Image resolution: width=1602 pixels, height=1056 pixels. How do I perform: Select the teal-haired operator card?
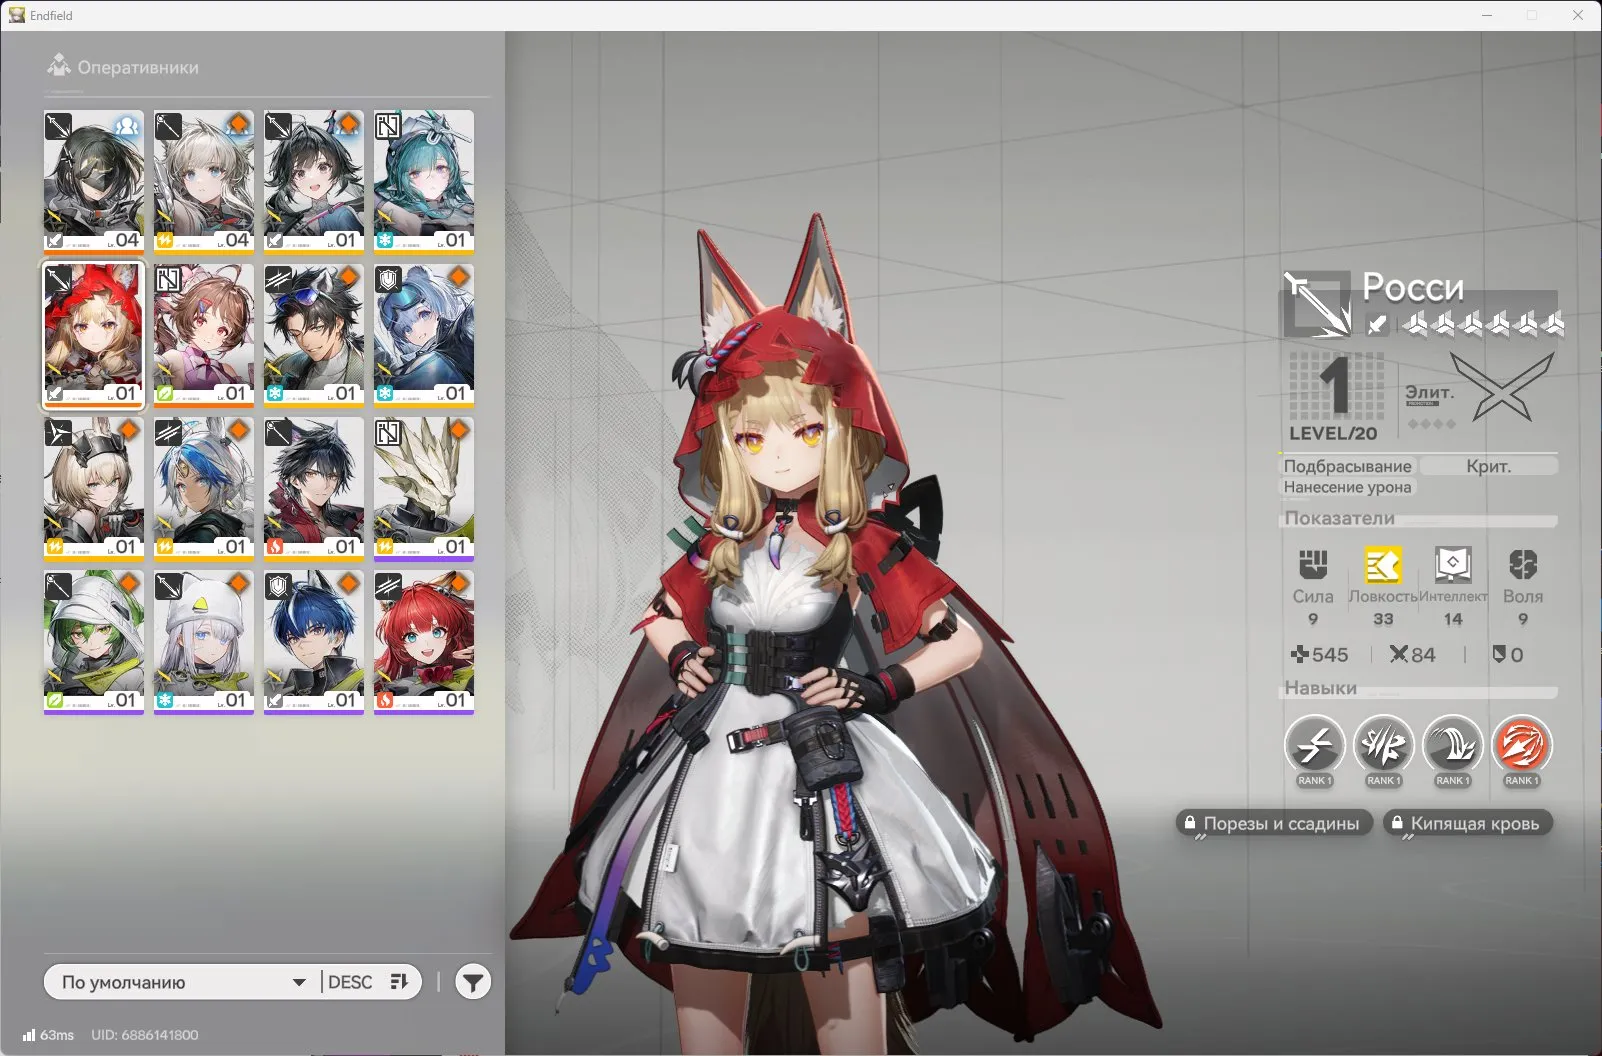[424, 180]
